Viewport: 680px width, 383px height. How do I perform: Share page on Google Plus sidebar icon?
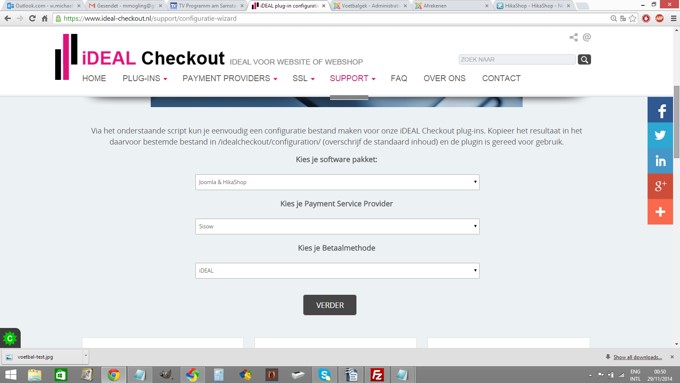click(x=660, y=186)
